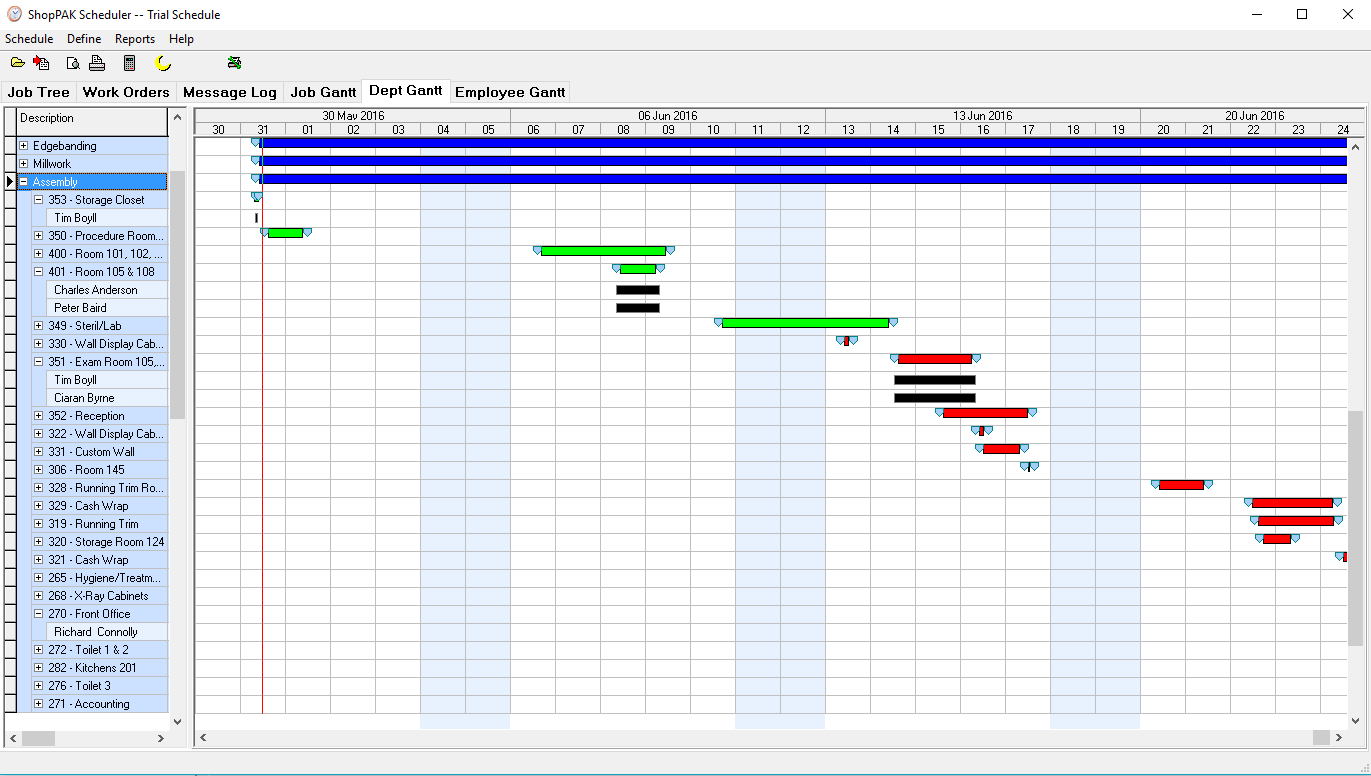Expand the 352 - Reception job
This screenshot has width=1371, height=776.
pos(39,416)
